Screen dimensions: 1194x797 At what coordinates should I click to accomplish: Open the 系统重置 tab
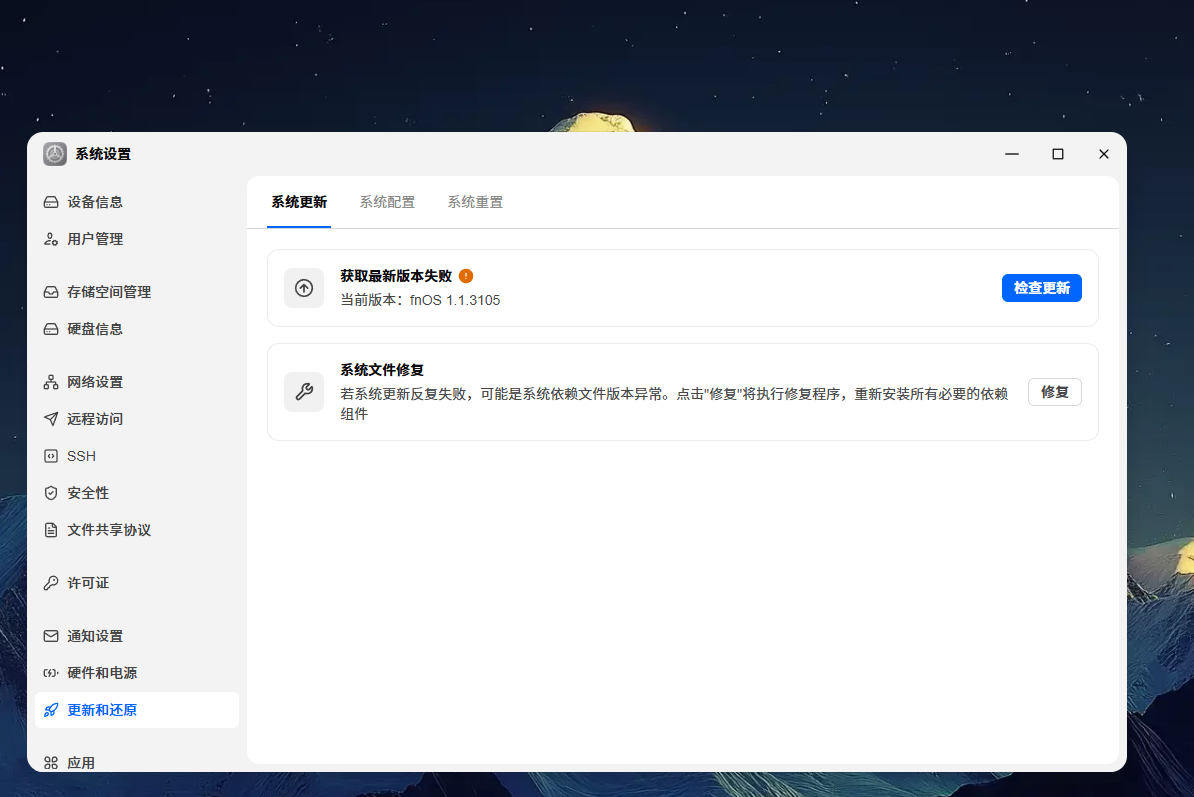point(475,202)
